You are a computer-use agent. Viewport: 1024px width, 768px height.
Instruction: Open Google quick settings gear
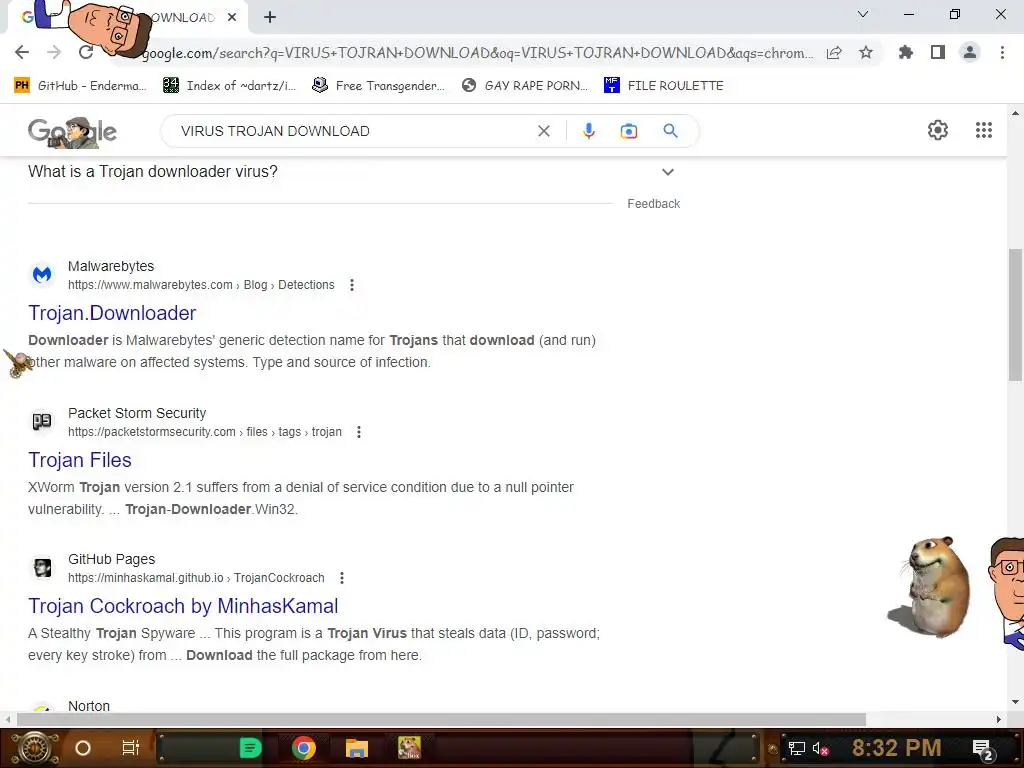(x=938, y=130)
